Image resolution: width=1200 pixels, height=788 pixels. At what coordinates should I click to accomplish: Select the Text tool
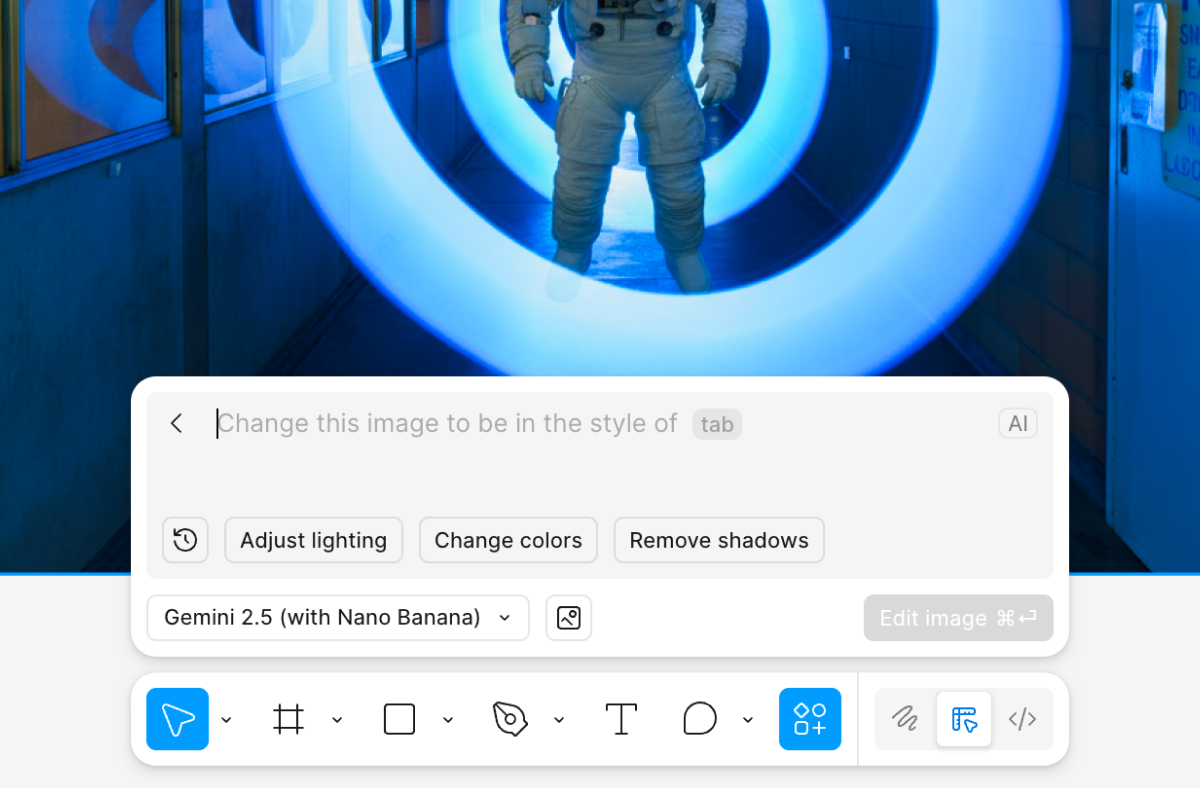[x=621, y=718]
